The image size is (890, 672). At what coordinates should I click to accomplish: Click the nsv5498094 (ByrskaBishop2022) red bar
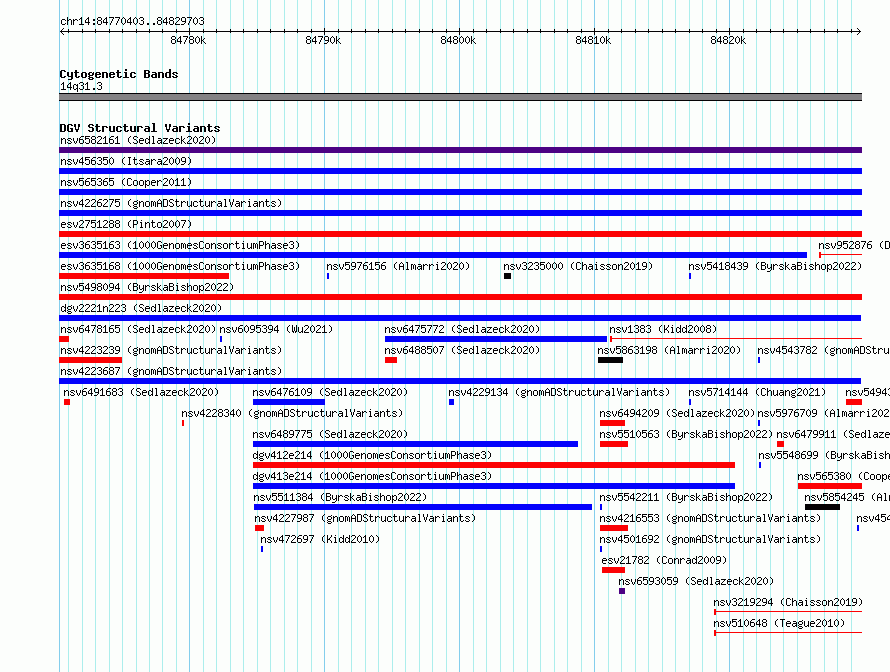coord(460,297)
